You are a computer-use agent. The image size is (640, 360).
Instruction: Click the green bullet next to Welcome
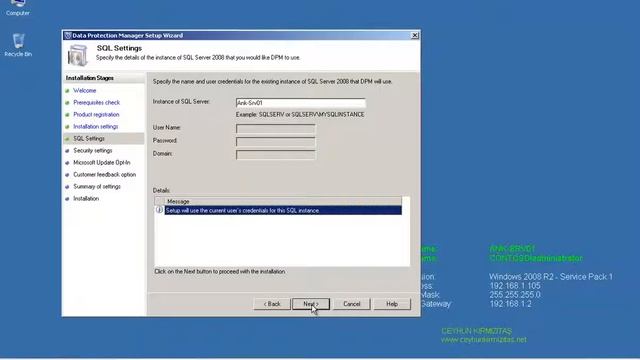click(x=67, y=91)
